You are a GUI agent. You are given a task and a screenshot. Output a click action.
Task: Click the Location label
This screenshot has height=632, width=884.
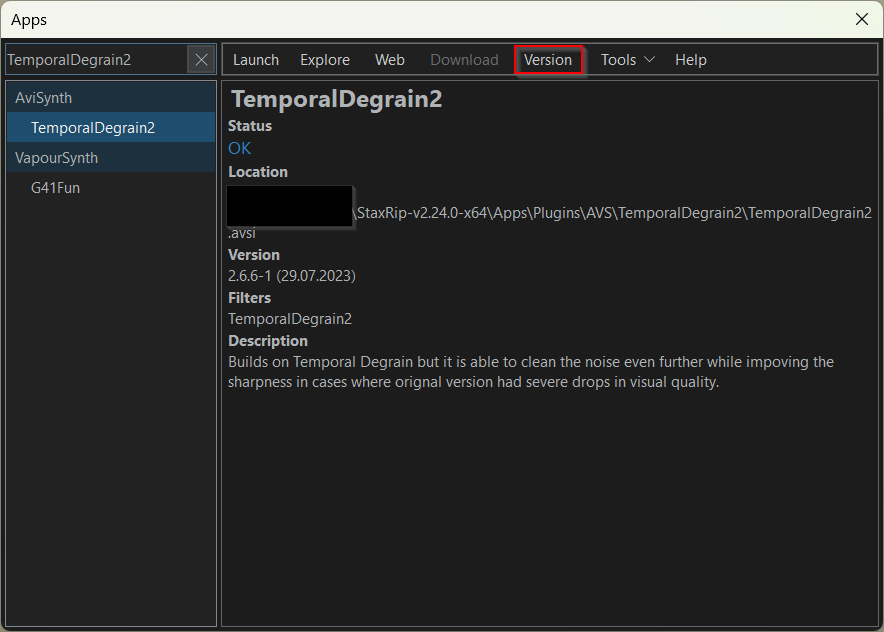258,172
